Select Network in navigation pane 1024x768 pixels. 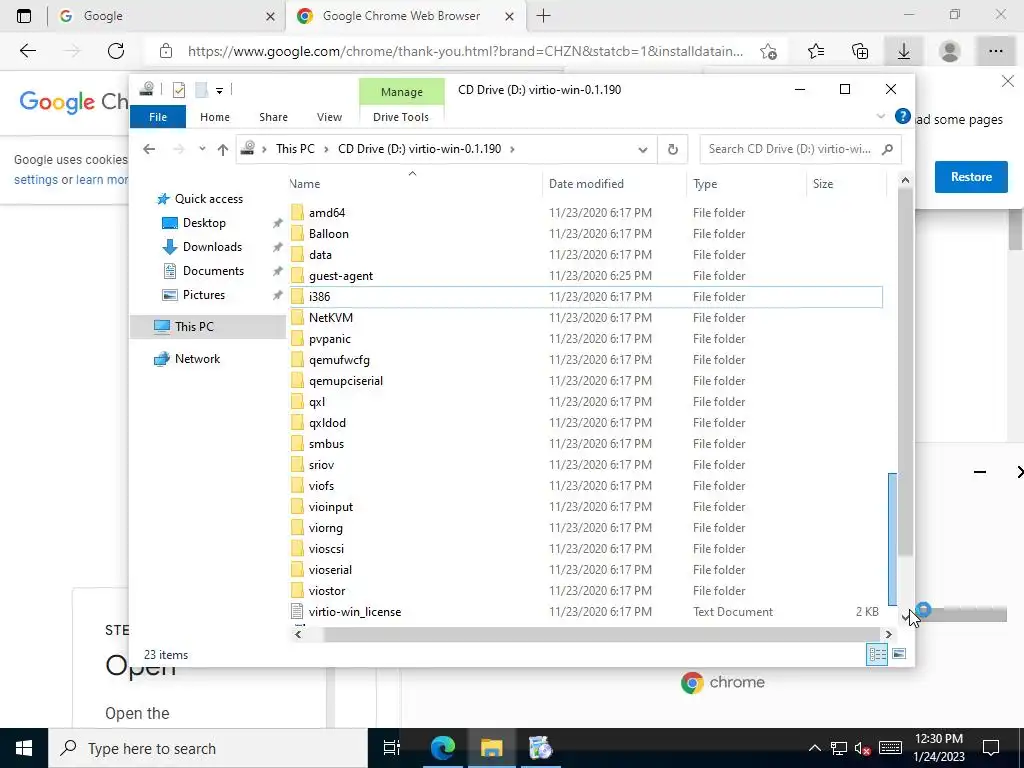pos(197,359)
